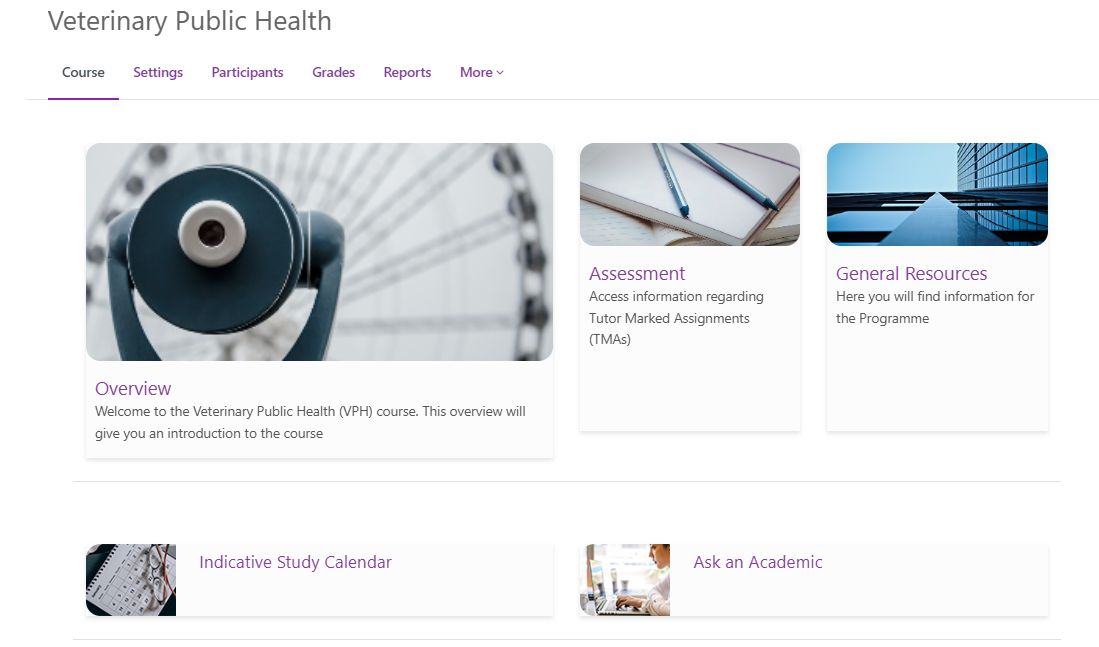This screenshot has width=1099, height=647.
Task: Click the General Resources building image
Action: (938, 195)
